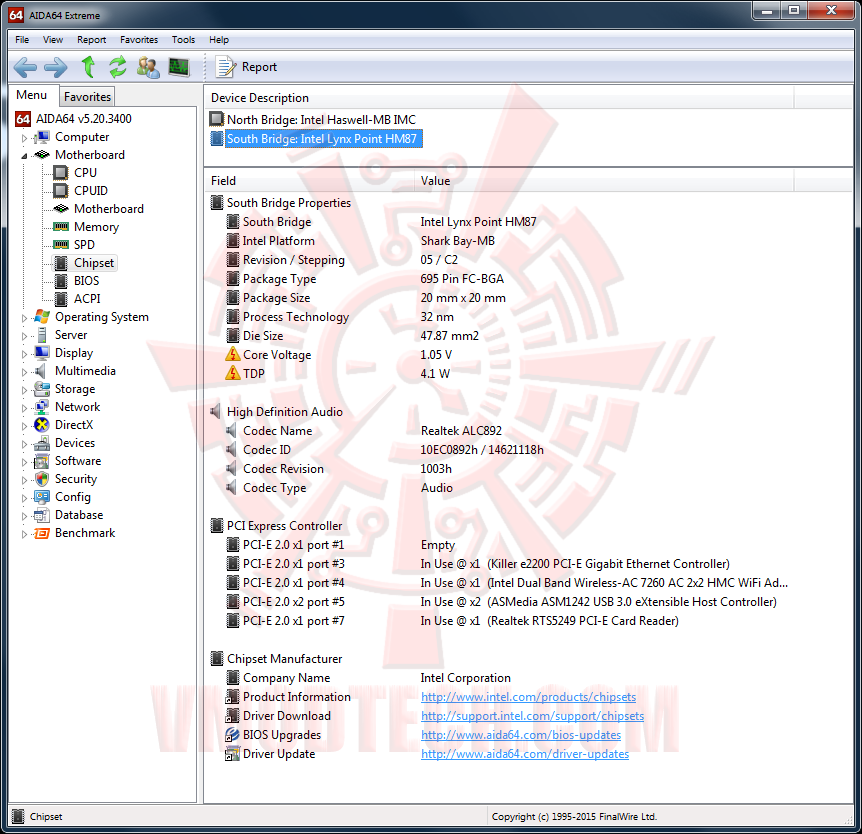
Task: Open the monitor diagnostics toolbar icon
Action: [x=179, y=67]
